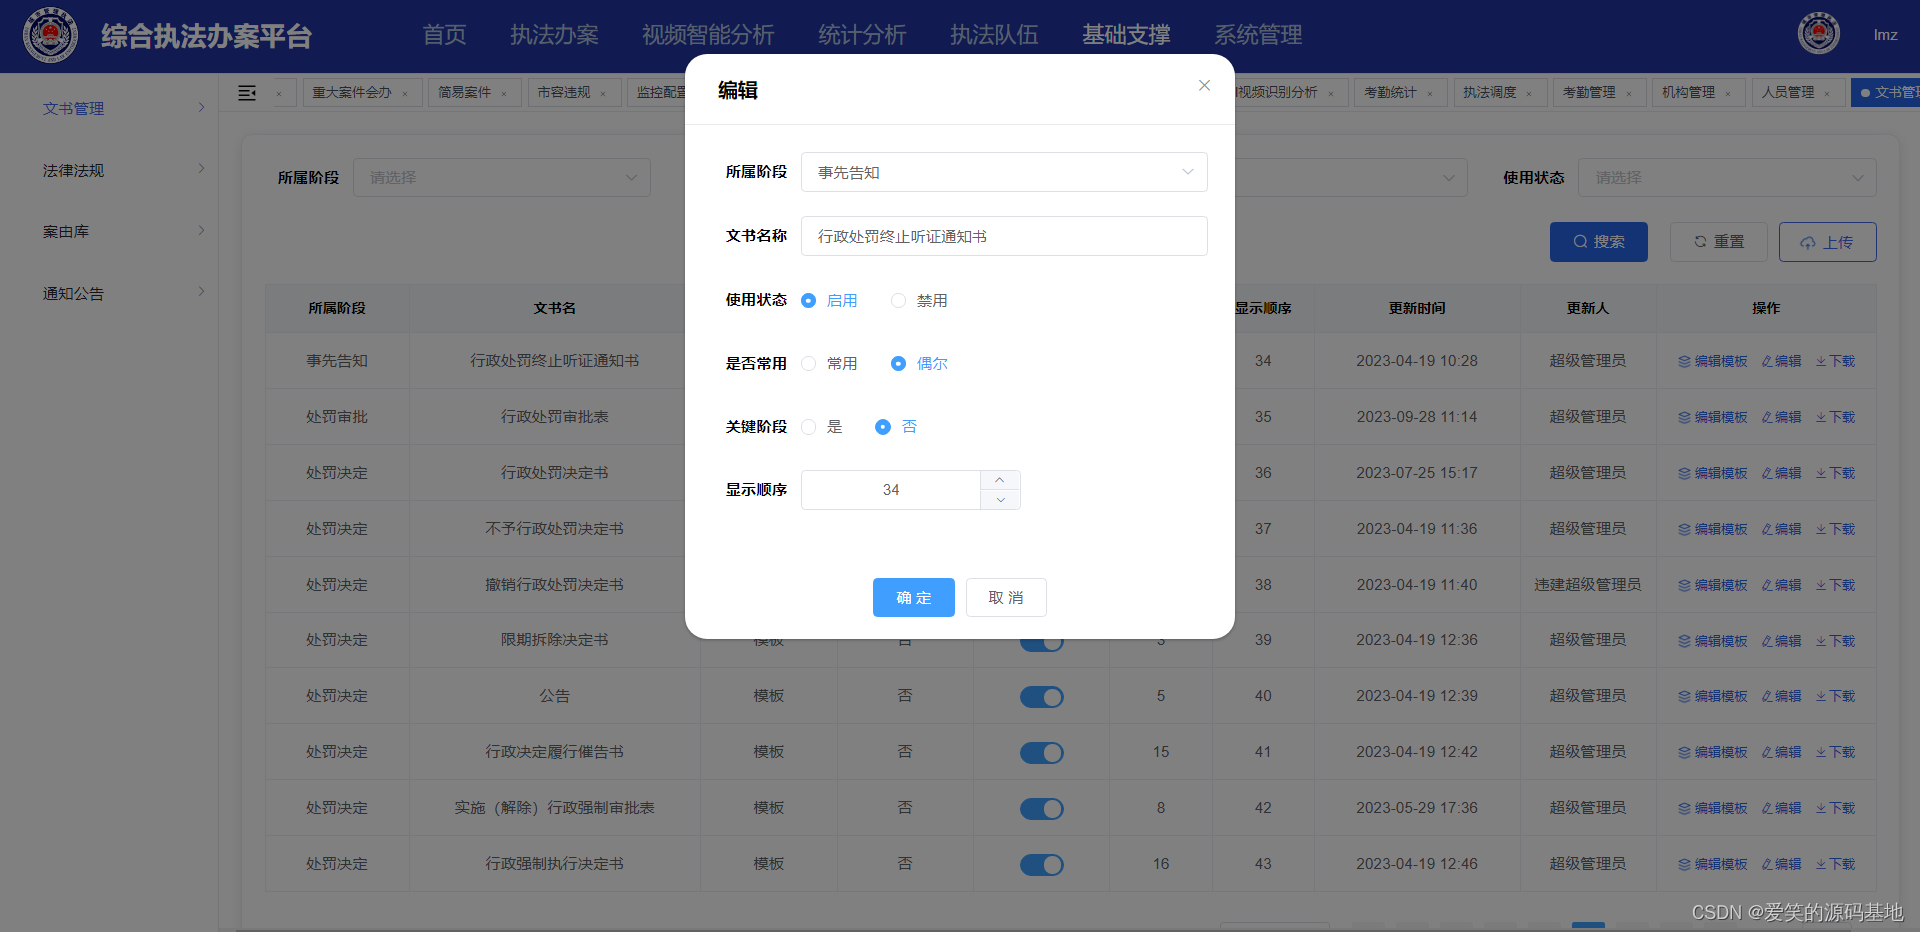Select the 常用 radio option
Viewport: 1920px width, 932px height.
click(829, 363)
